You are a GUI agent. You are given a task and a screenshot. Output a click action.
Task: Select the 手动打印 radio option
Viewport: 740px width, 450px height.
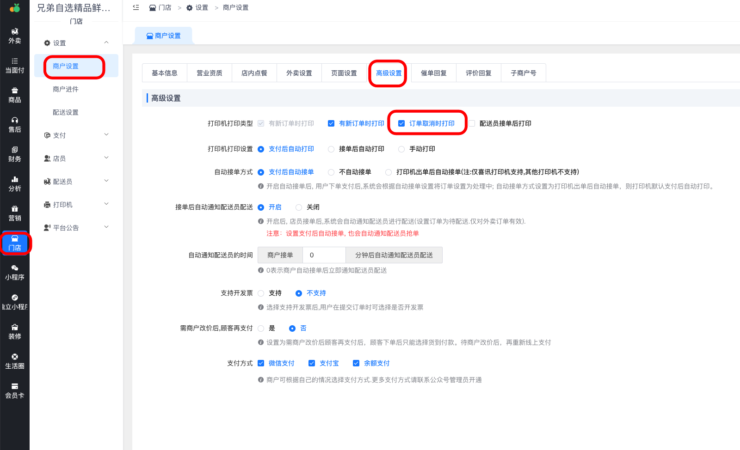click(401, 149)
